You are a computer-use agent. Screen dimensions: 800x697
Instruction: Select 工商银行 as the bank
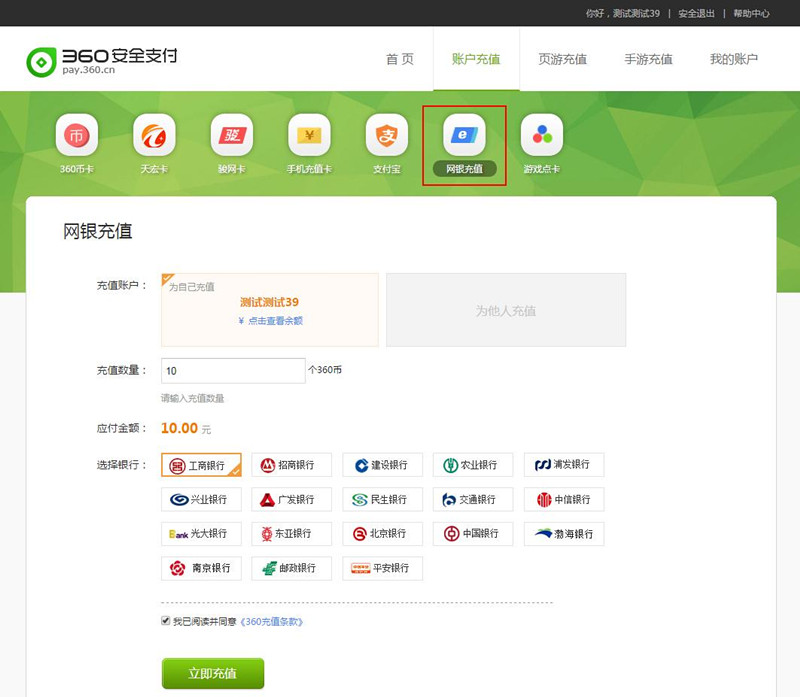tap(201, 465)
